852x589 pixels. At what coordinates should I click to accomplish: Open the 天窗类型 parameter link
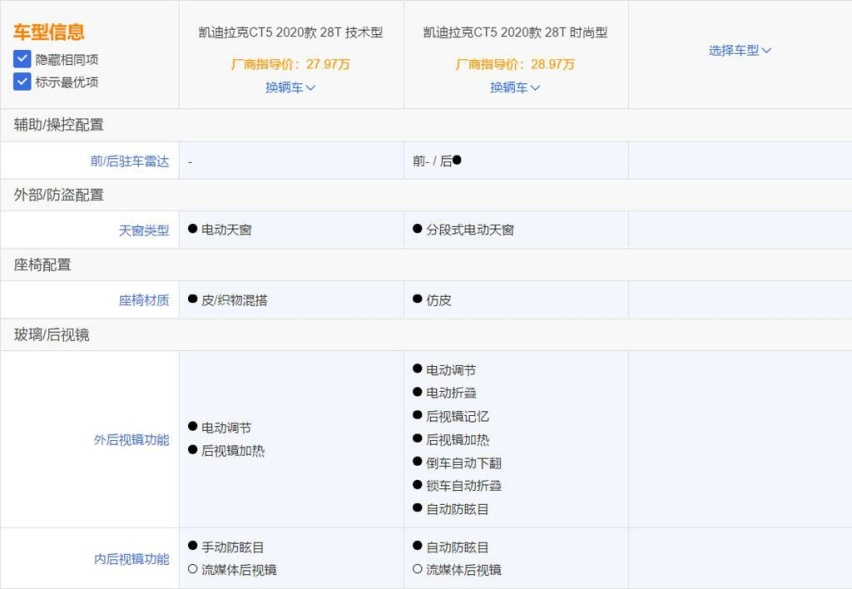point(144,230)
